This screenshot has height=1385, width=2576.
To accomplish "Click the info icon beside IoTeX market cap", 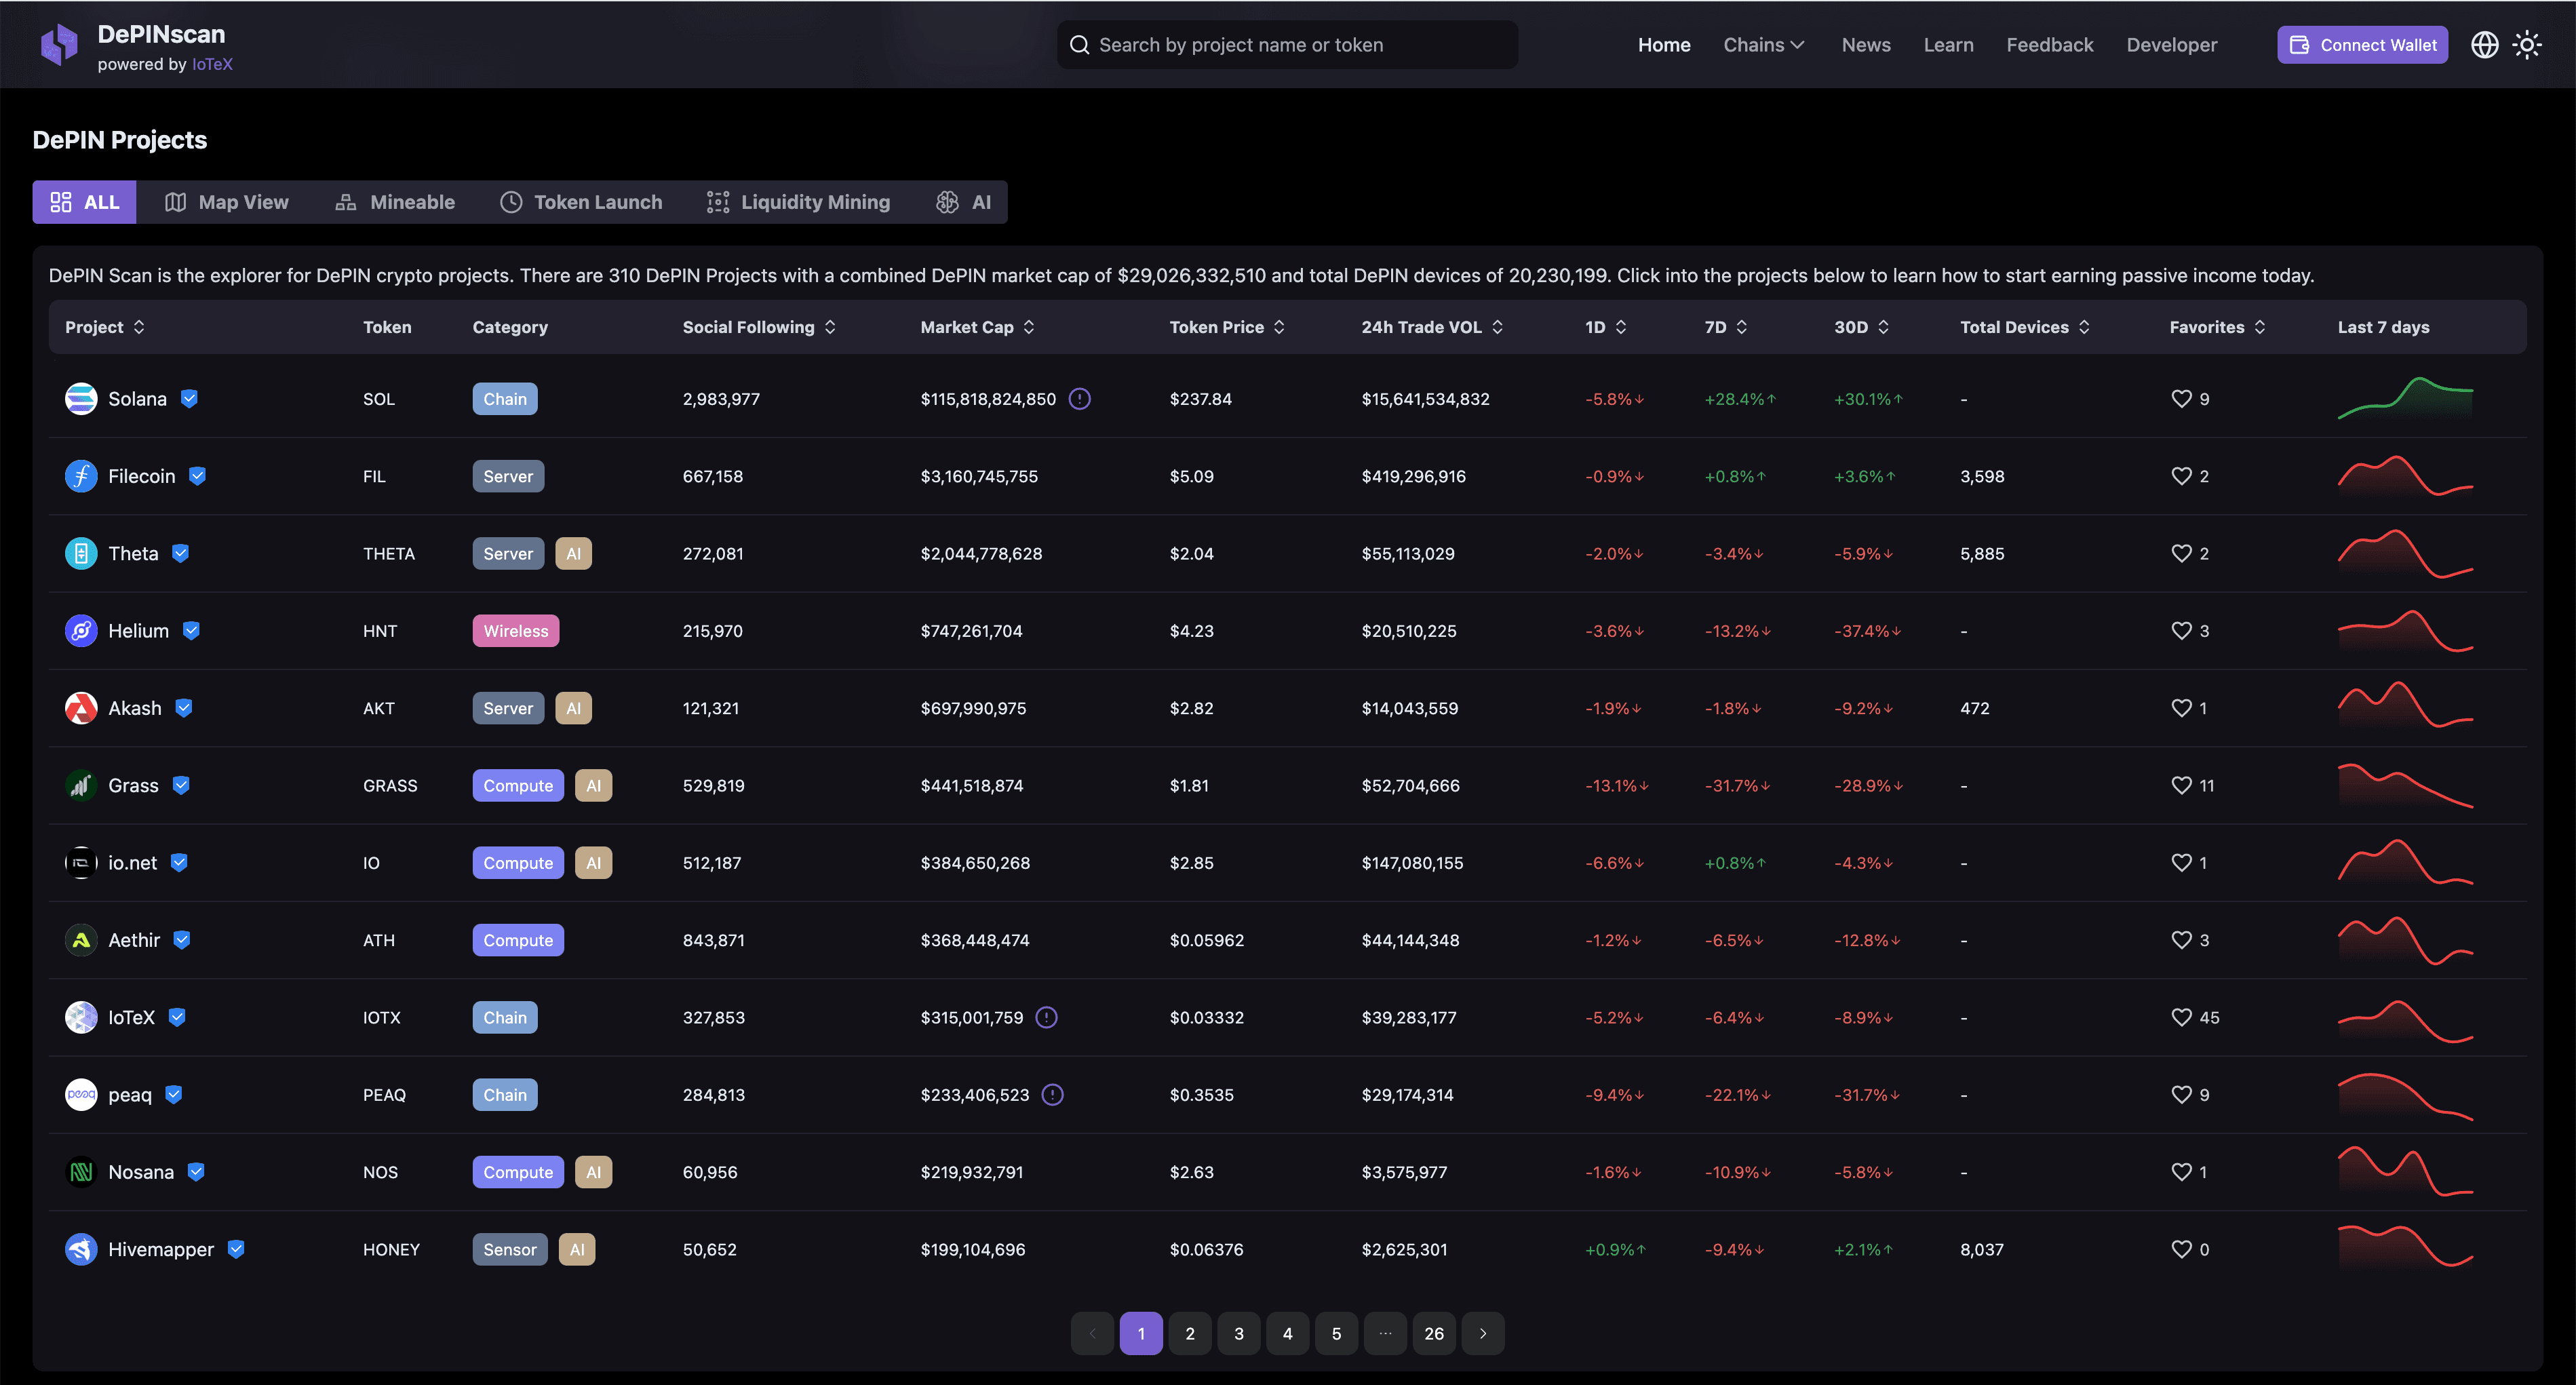I will pos(1046,1017).
